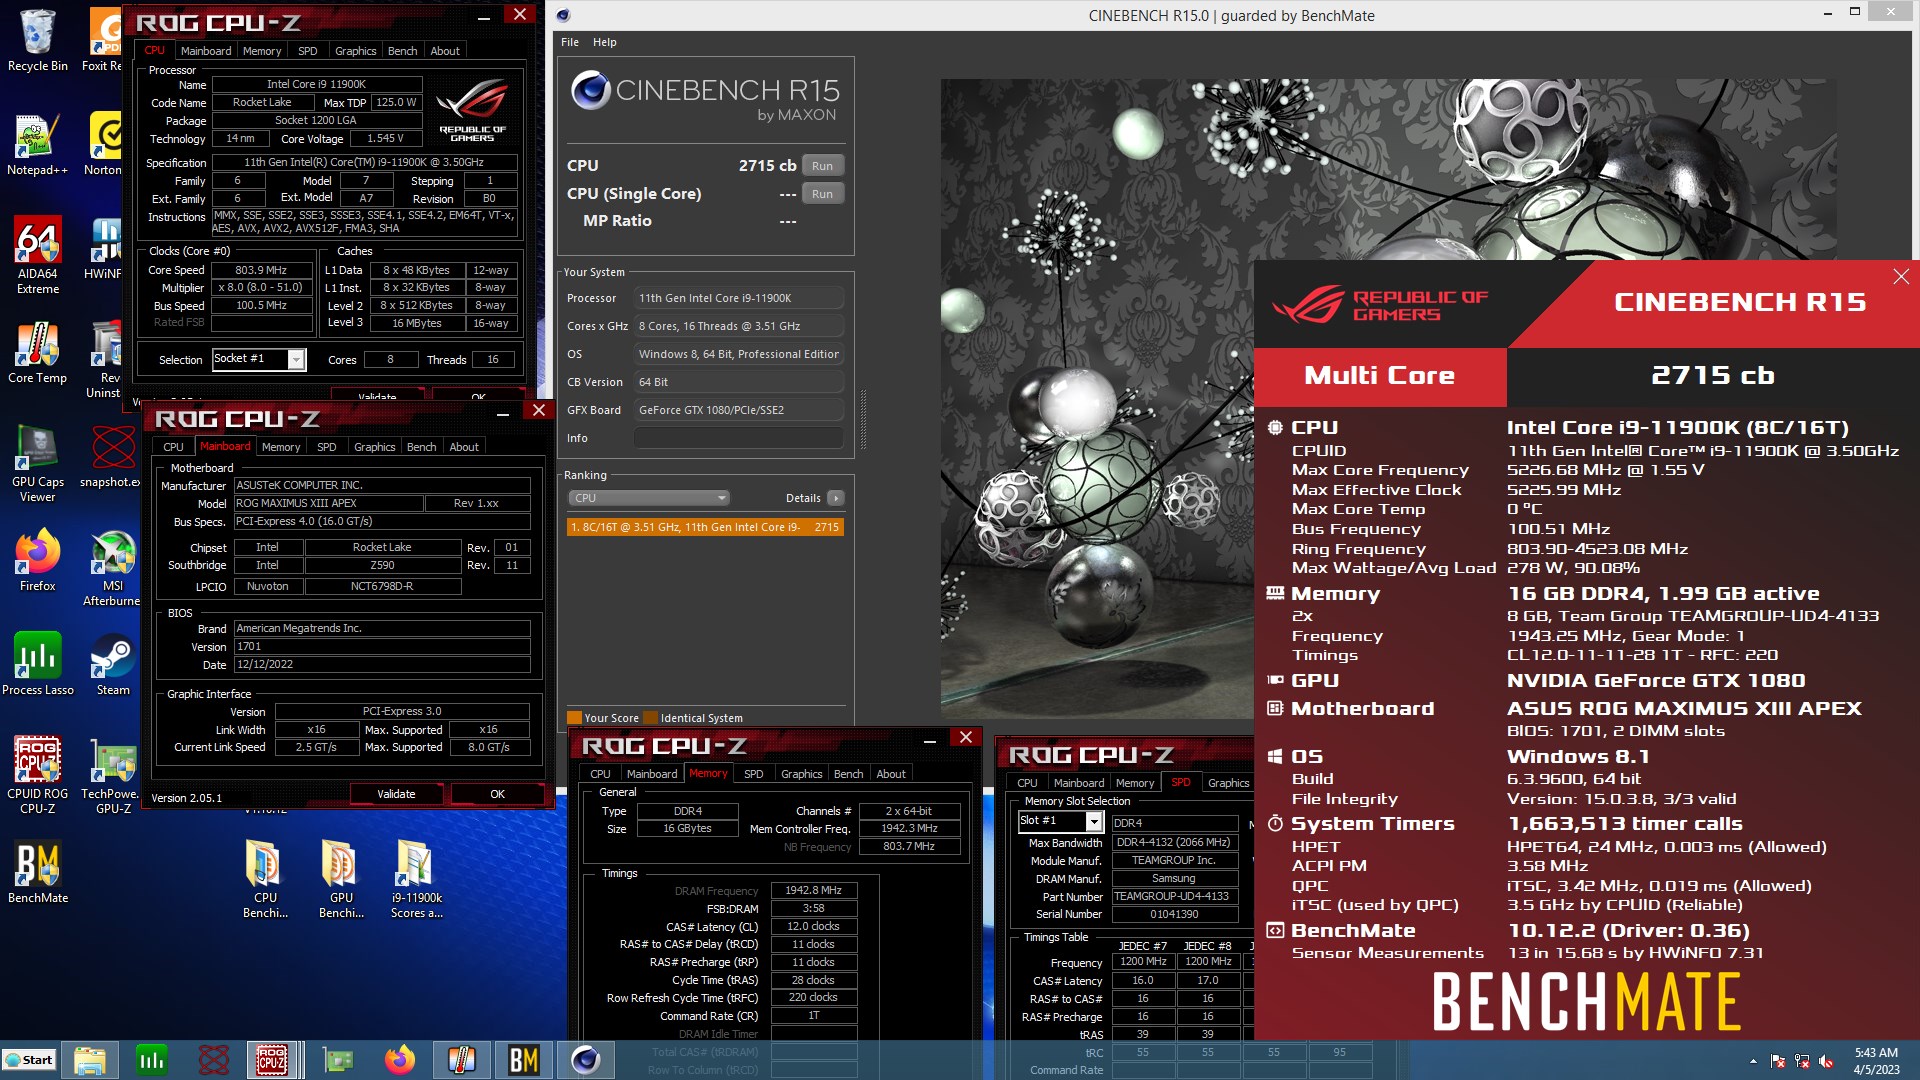1920x1080 pixels.
Task: Open the GPU Caps Viewer desktop icon
Action: click(37, 463)
